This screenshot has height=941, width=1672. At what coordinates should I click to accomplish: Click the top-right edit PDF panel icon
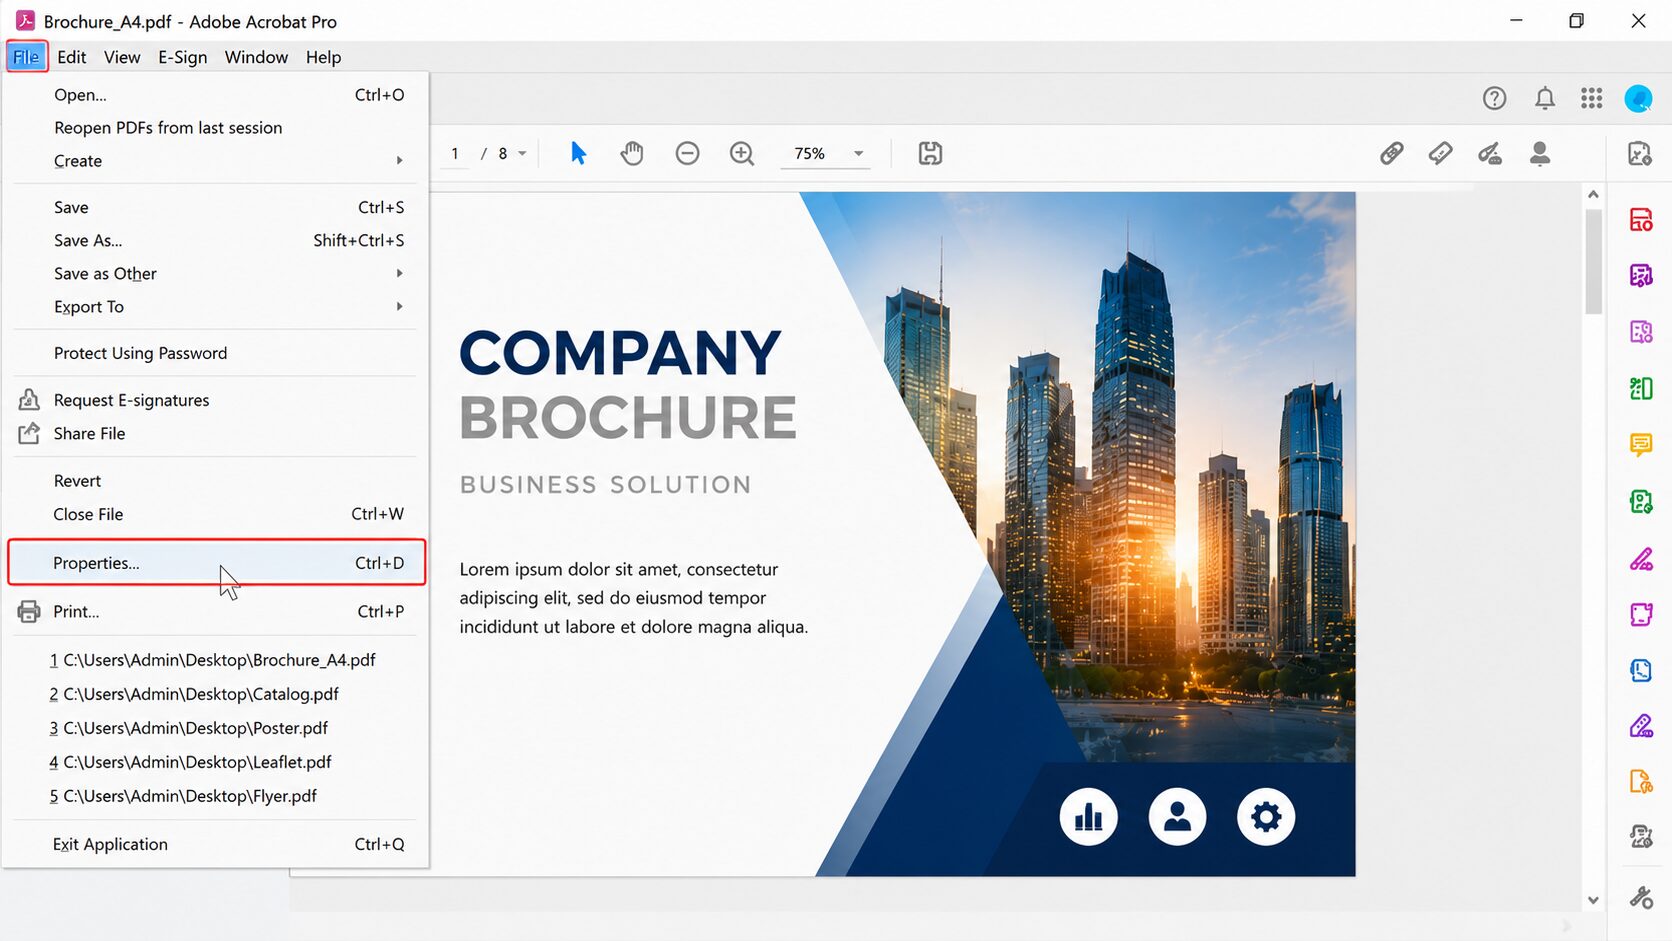(x=1640, y=153)
